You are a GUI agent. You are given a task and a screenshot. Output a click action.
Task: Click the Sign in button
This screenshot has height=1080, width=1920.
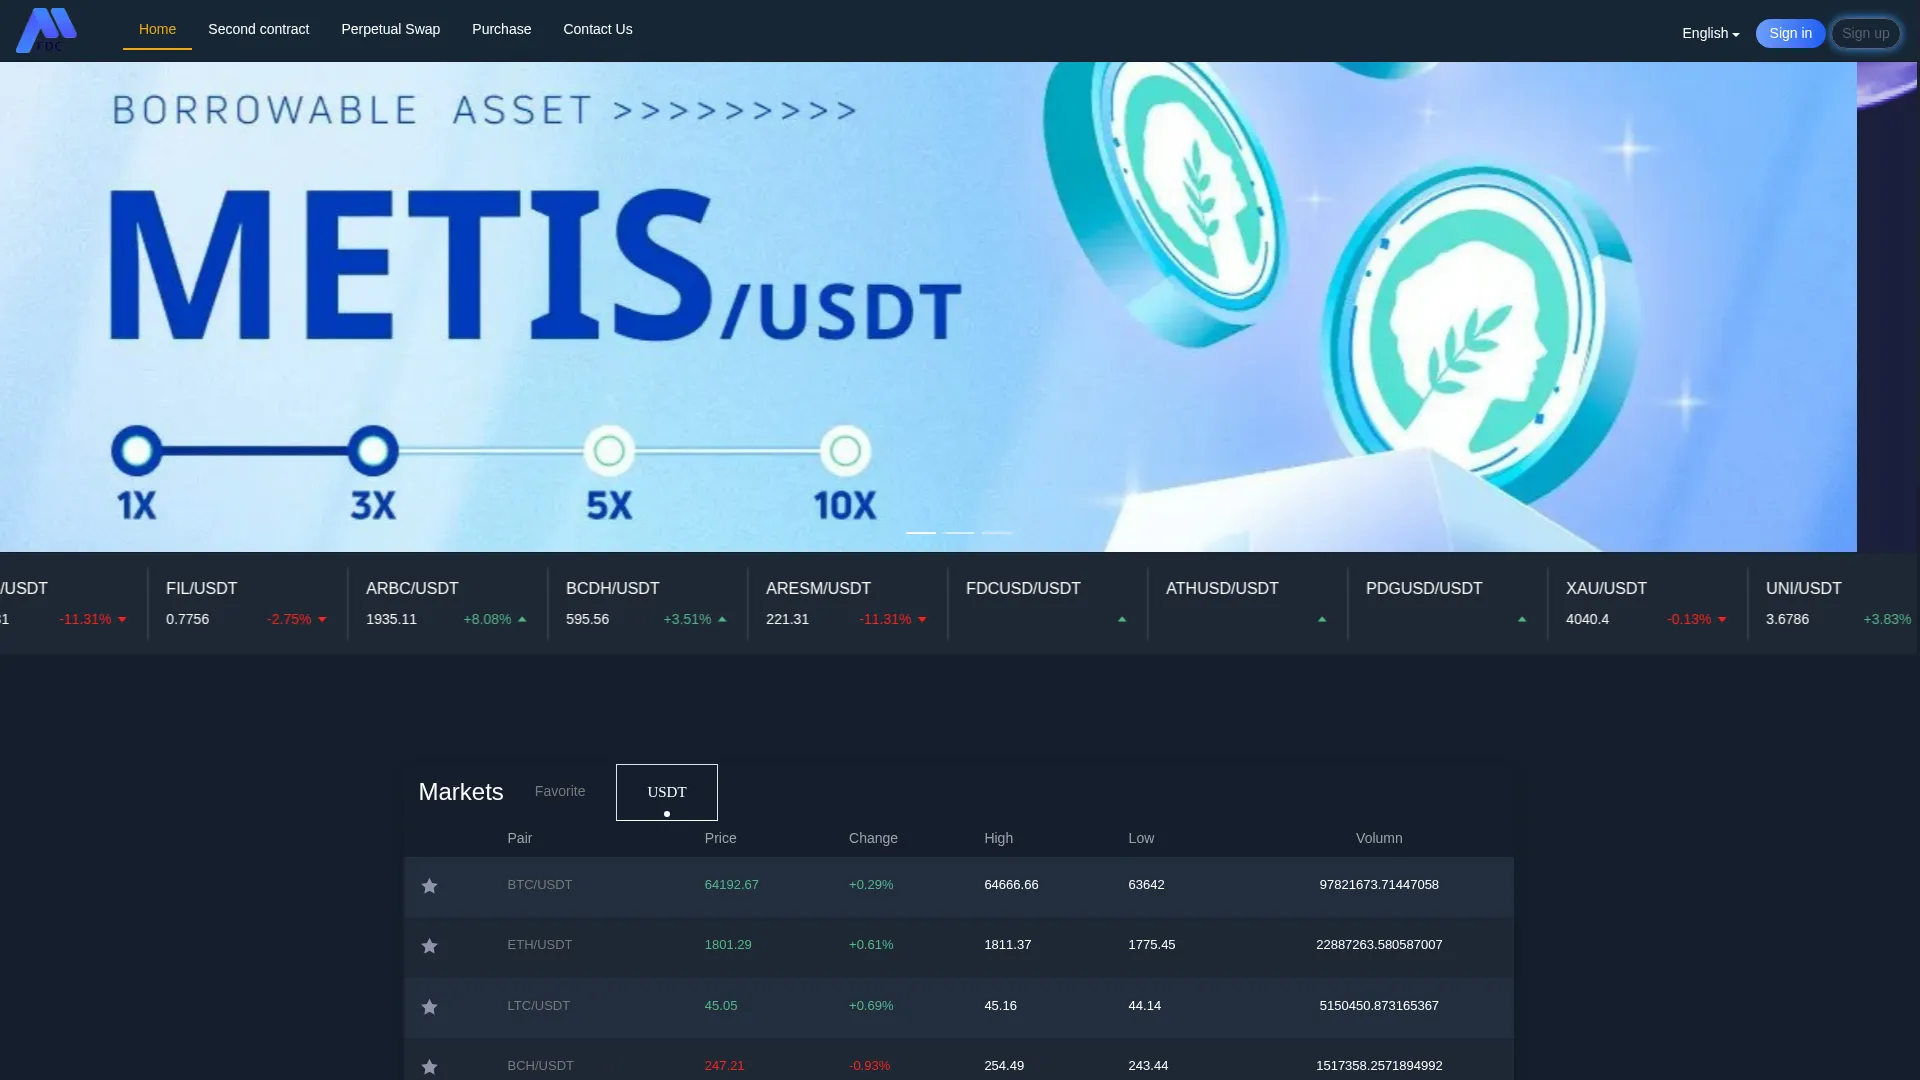1790,33
